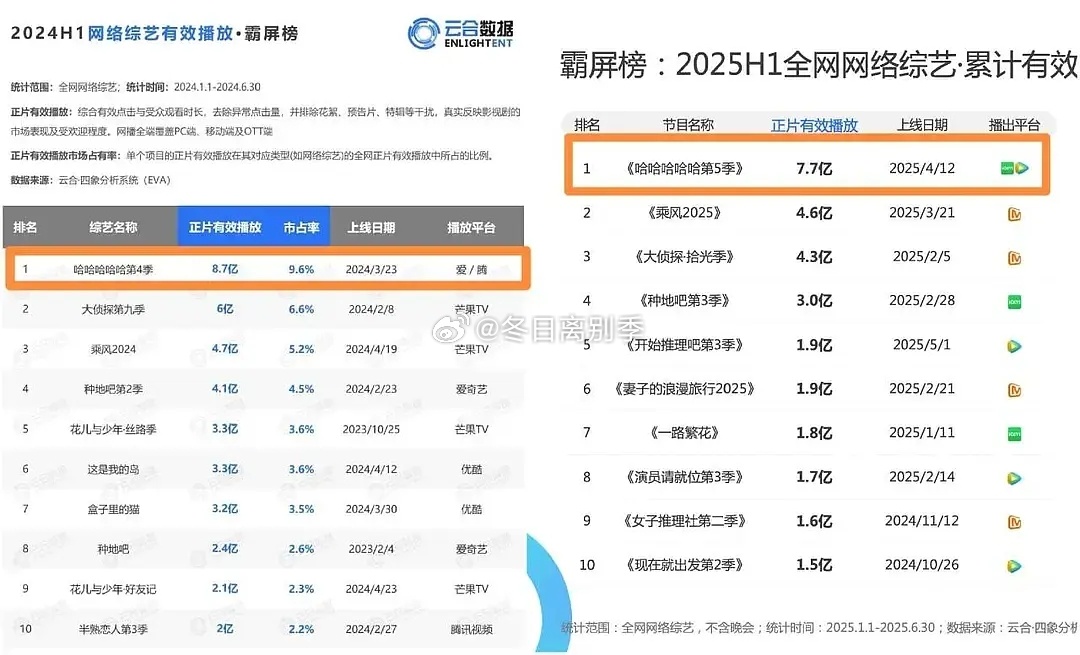Click the Mango TV icon for 女子推理社第二季

coord(1015,522)
